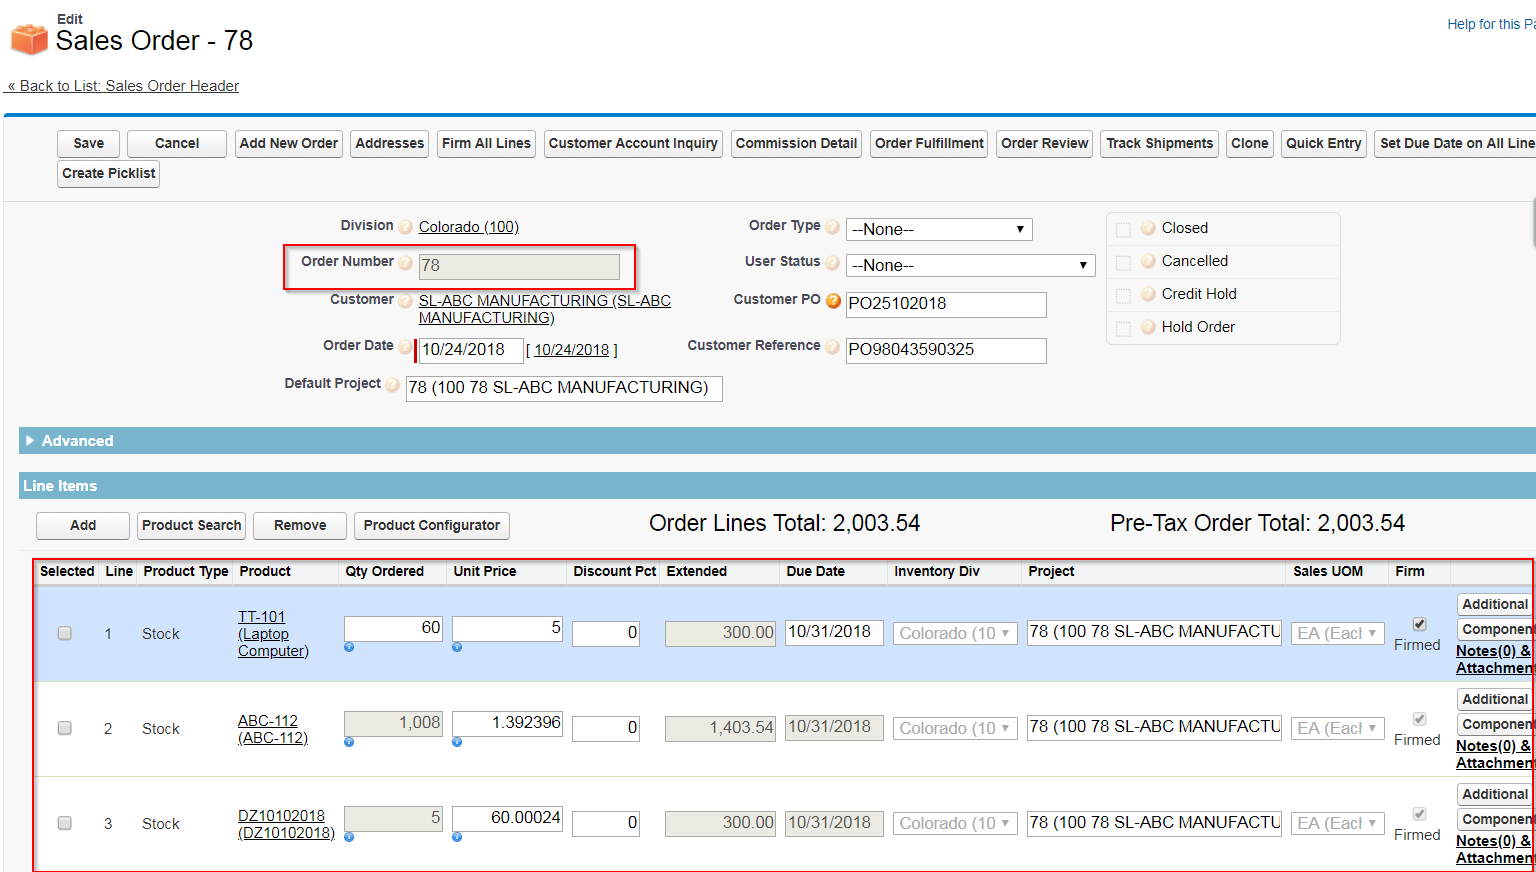Click the Save button

pos(88,143)
